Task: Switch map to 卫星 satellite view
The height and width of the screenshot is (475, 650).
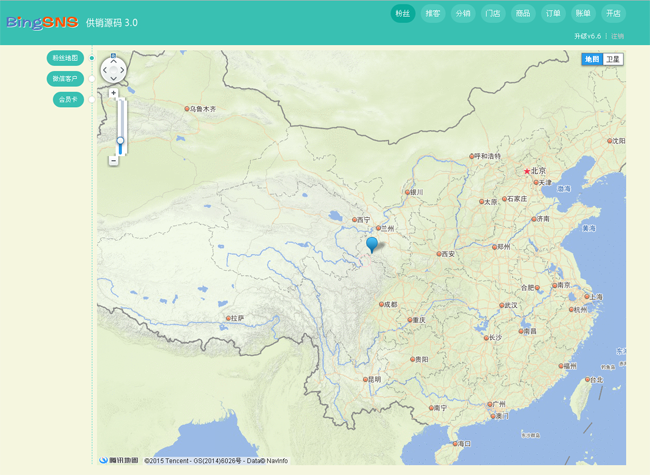Action: point(613,59)
